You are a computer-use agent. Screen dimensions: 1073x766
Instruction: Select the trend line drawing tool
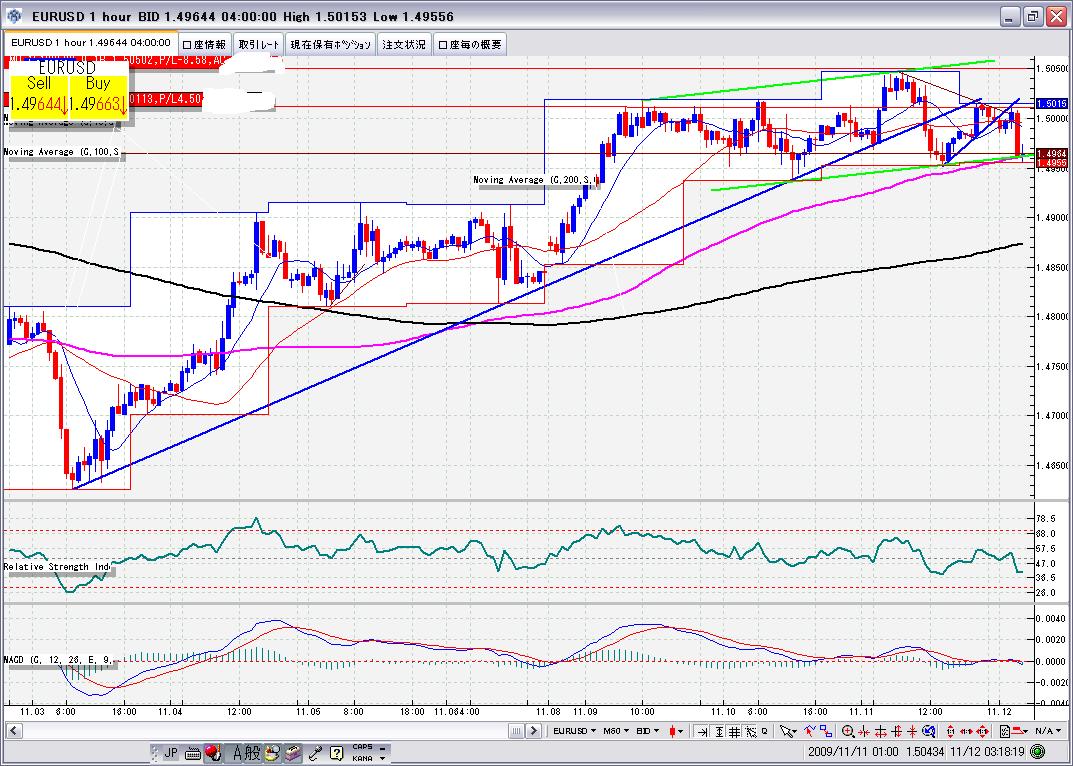click(809, 731)
